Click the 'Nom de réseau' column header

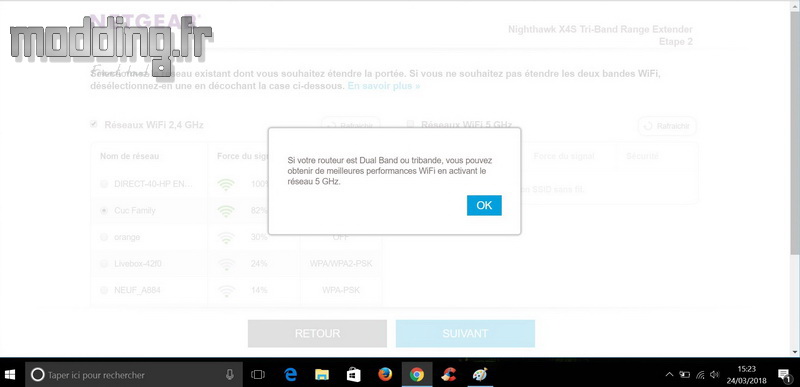pos(129,157)
